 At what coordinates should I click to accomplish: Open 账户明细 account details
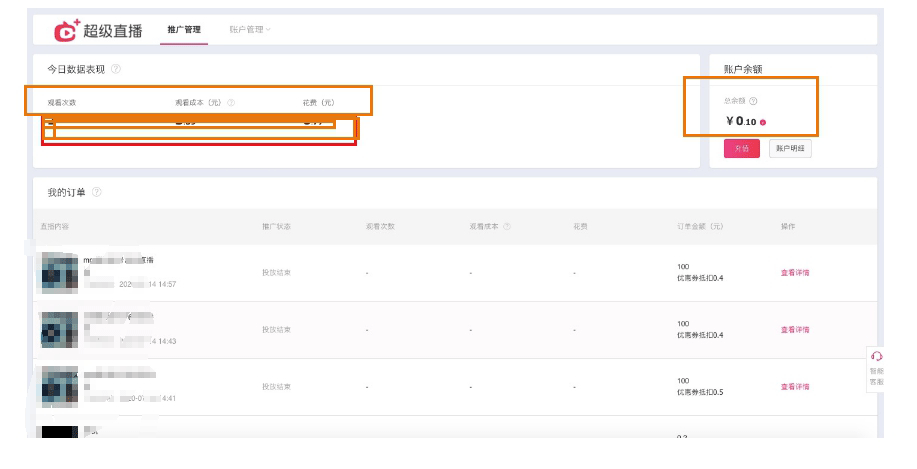coord(789,148)
